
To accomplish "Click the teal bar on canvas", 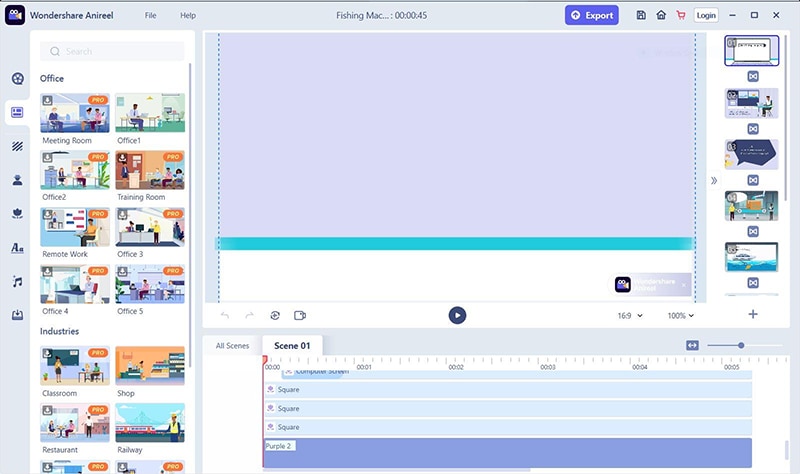I will click(456, 243).
